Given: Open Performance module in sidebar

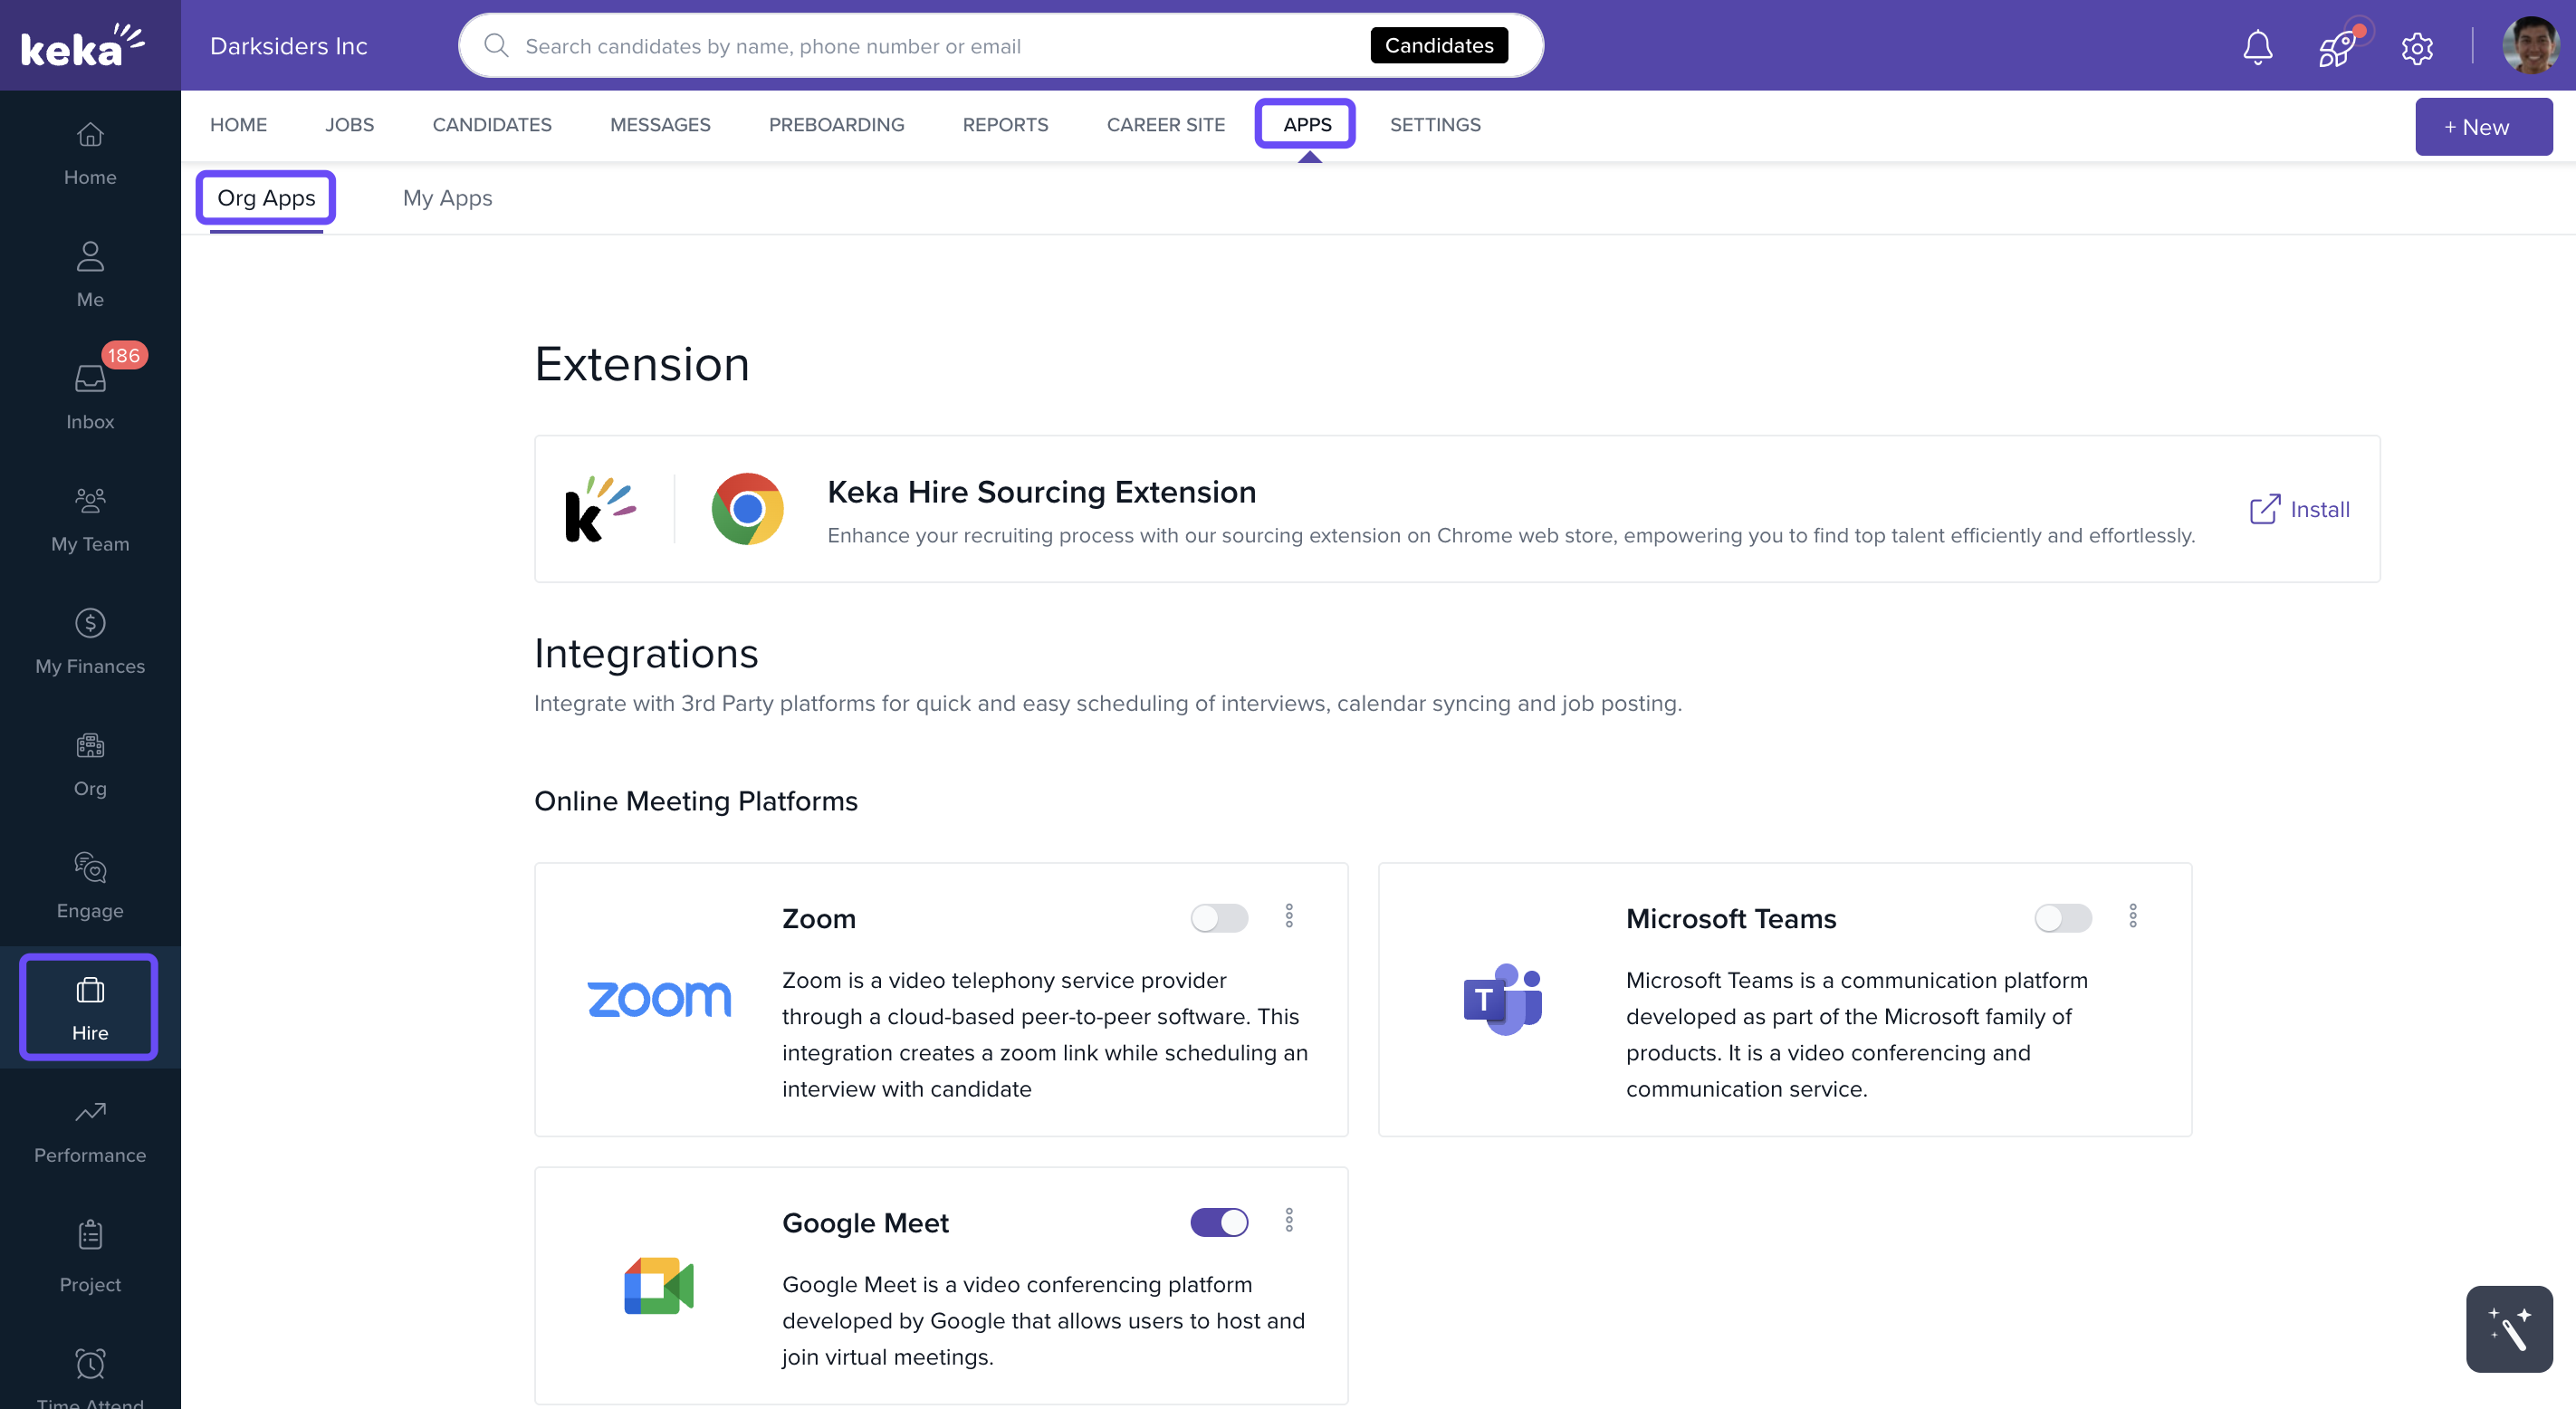Looking at the screenshot, I should [90, 1130].
